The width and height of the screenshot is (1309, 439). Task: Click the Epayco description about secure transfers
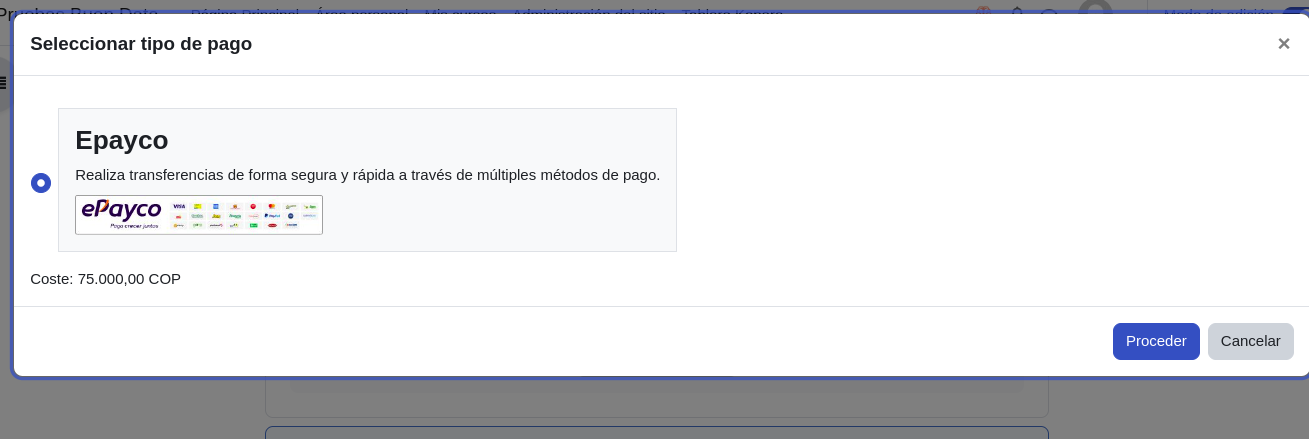pos(367,175)
